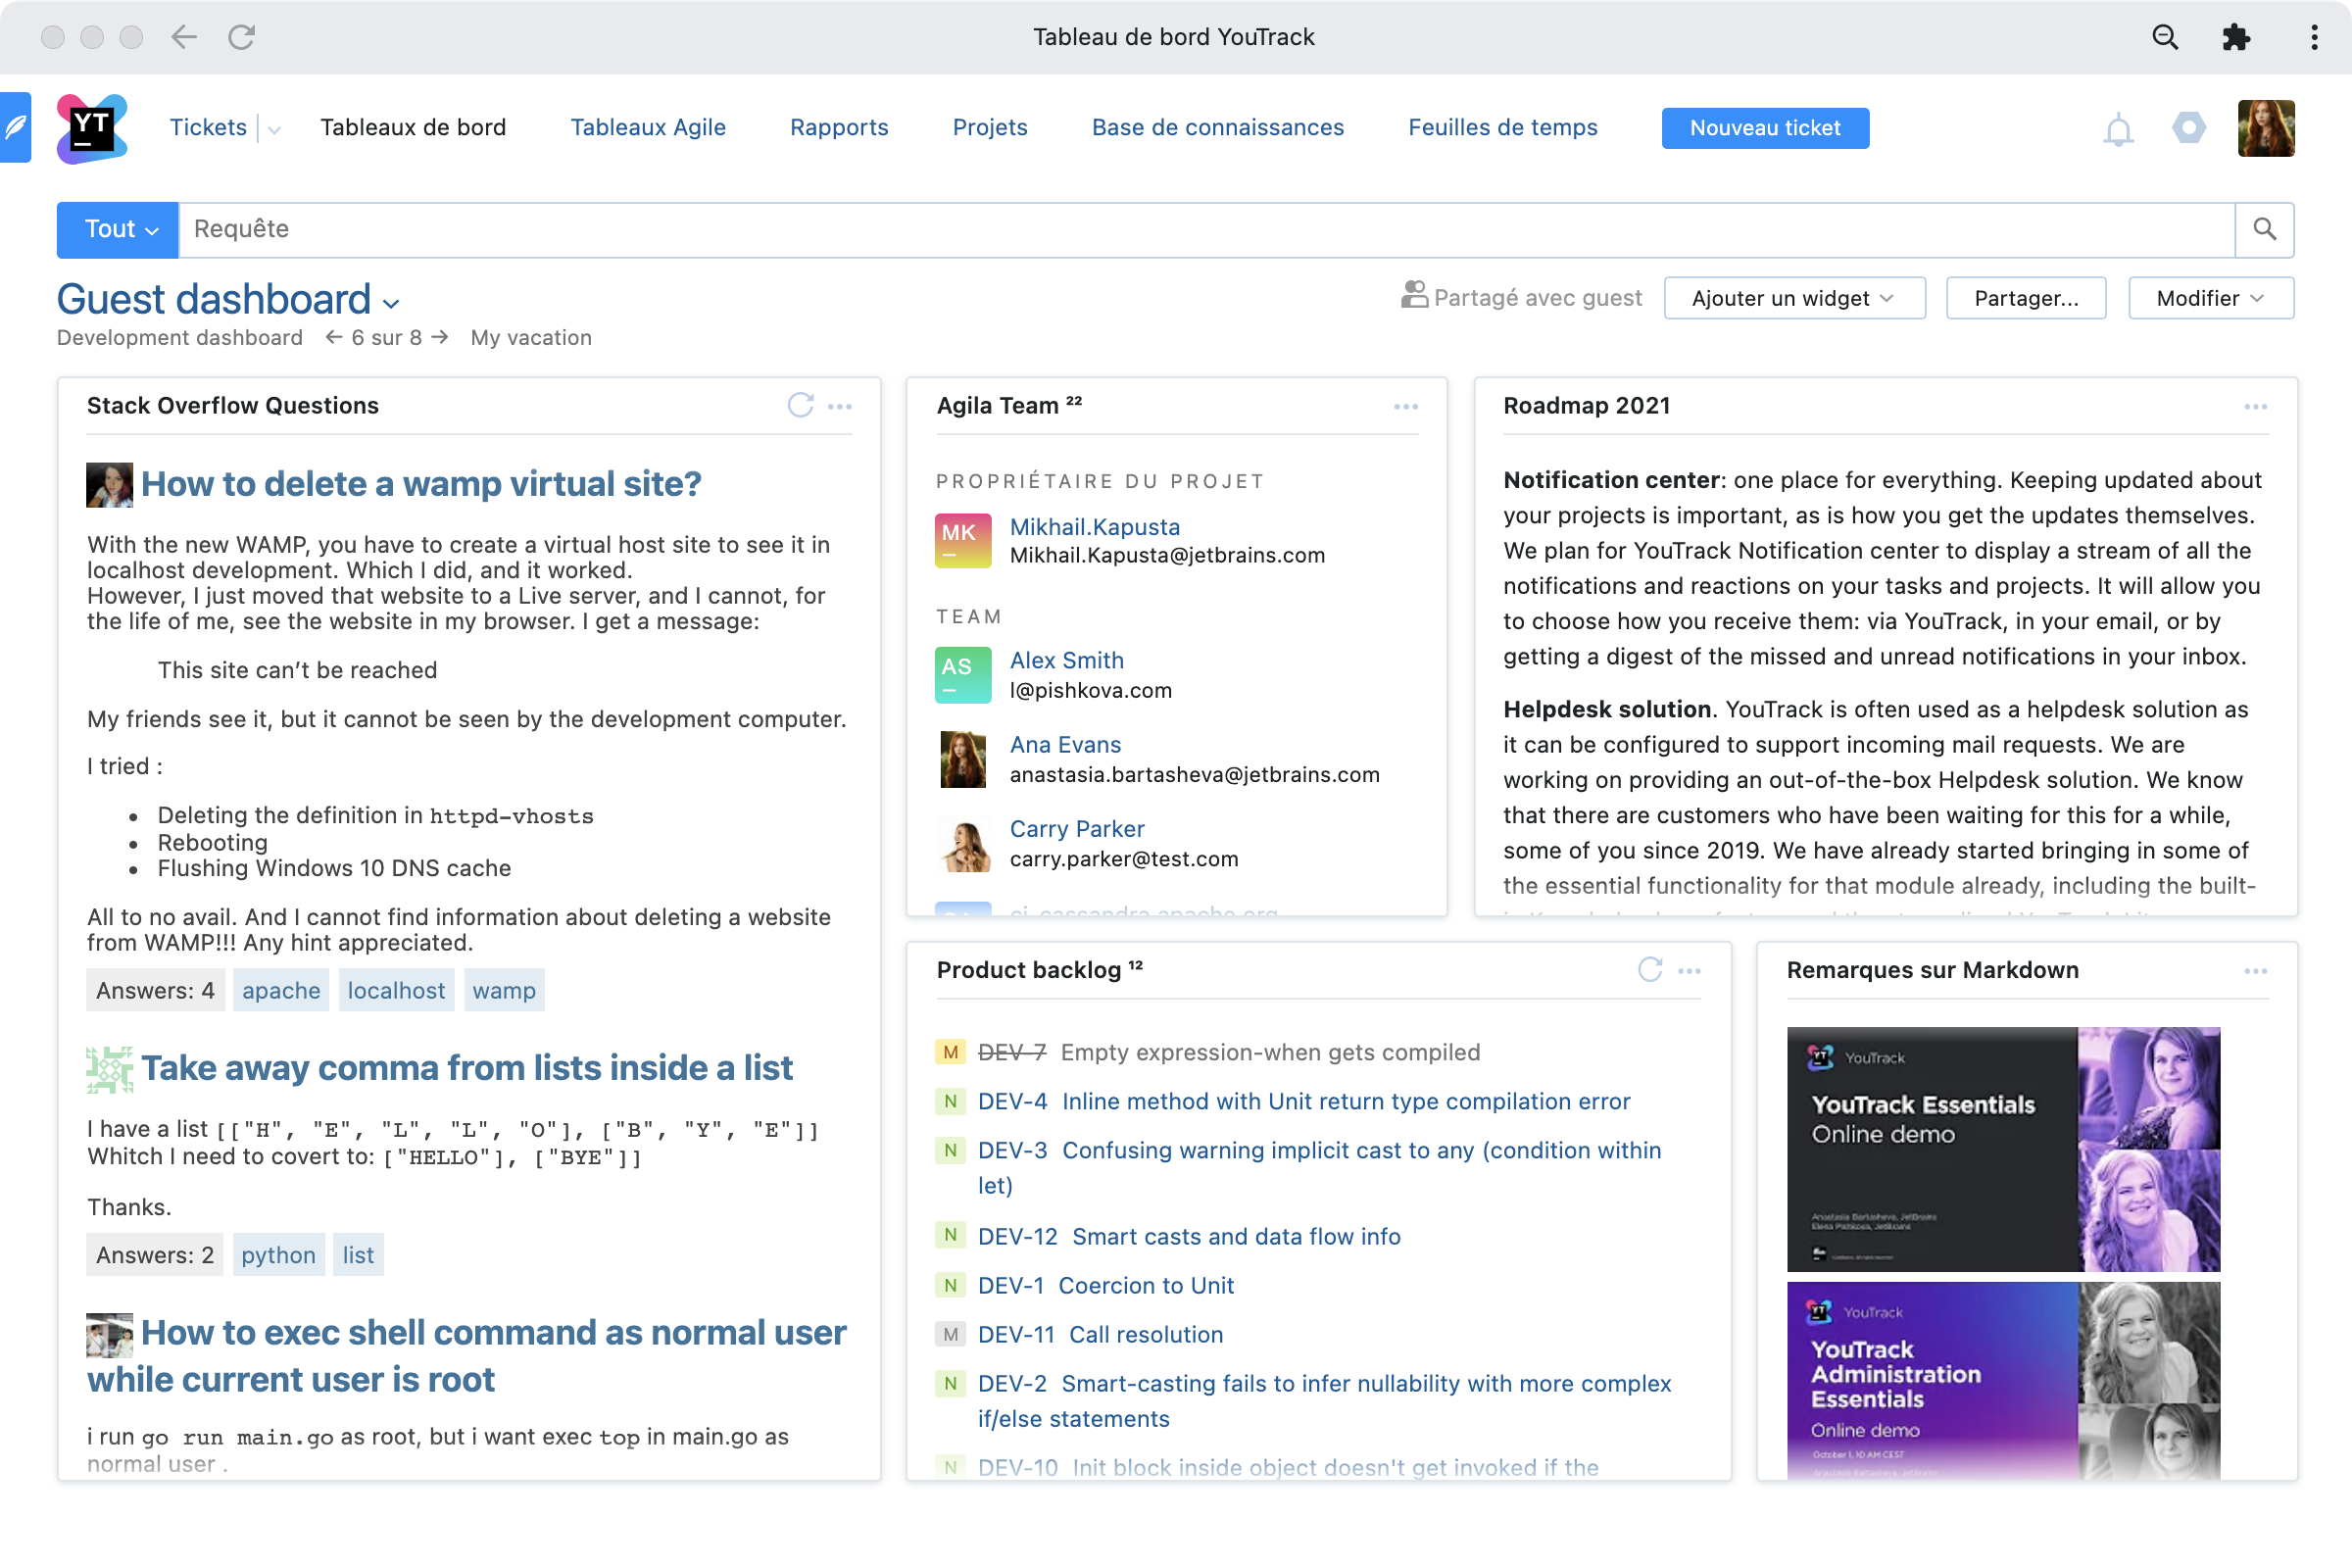Open Development dashboard link
2352x1568 pixels.
(180, 337)
